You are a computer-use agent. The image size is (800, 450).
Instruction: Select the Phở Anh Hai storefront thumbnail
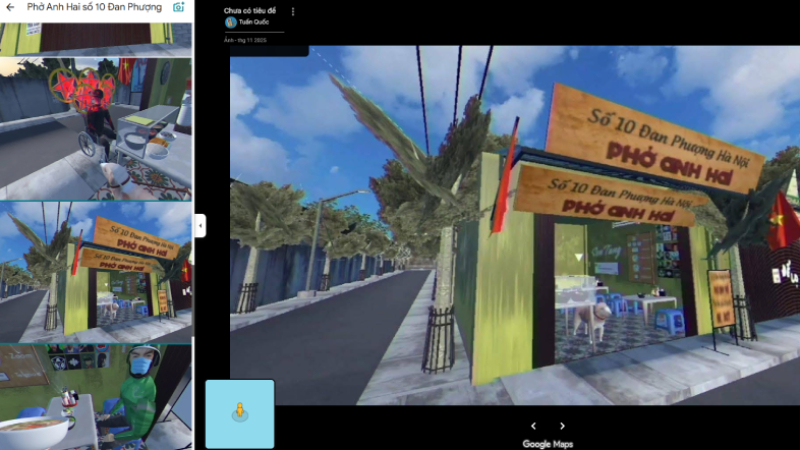95,271
